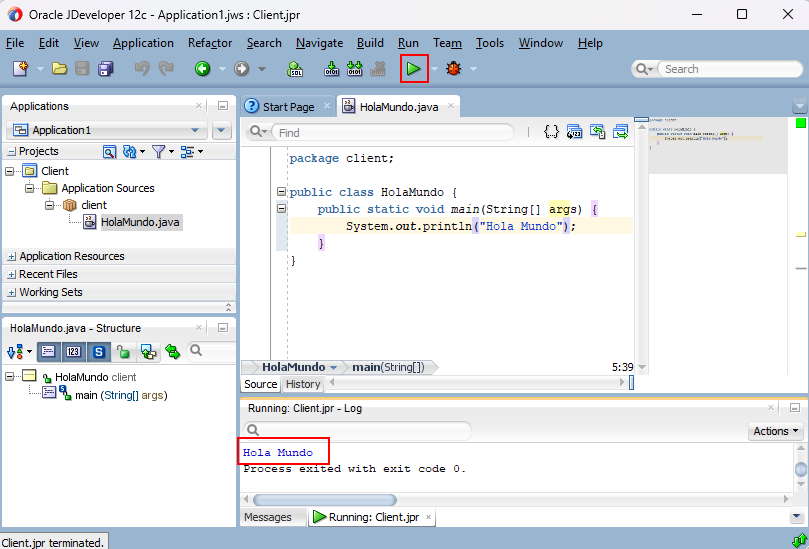This screenshot has height=549, width=809.
Task: Switch to the Start Page tab
Action: click(x=288, y=107)
